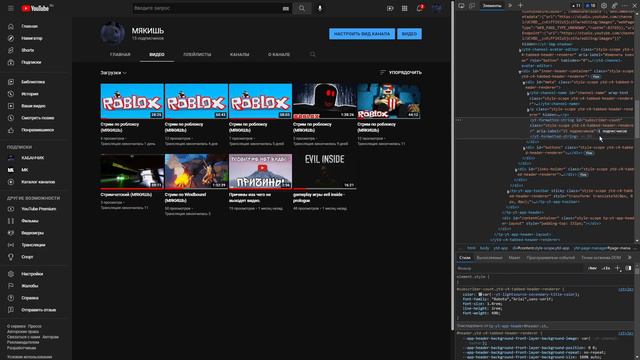Click the НАСТРОИТЬ ВИД КАНАЛА button

coord(362,34)
